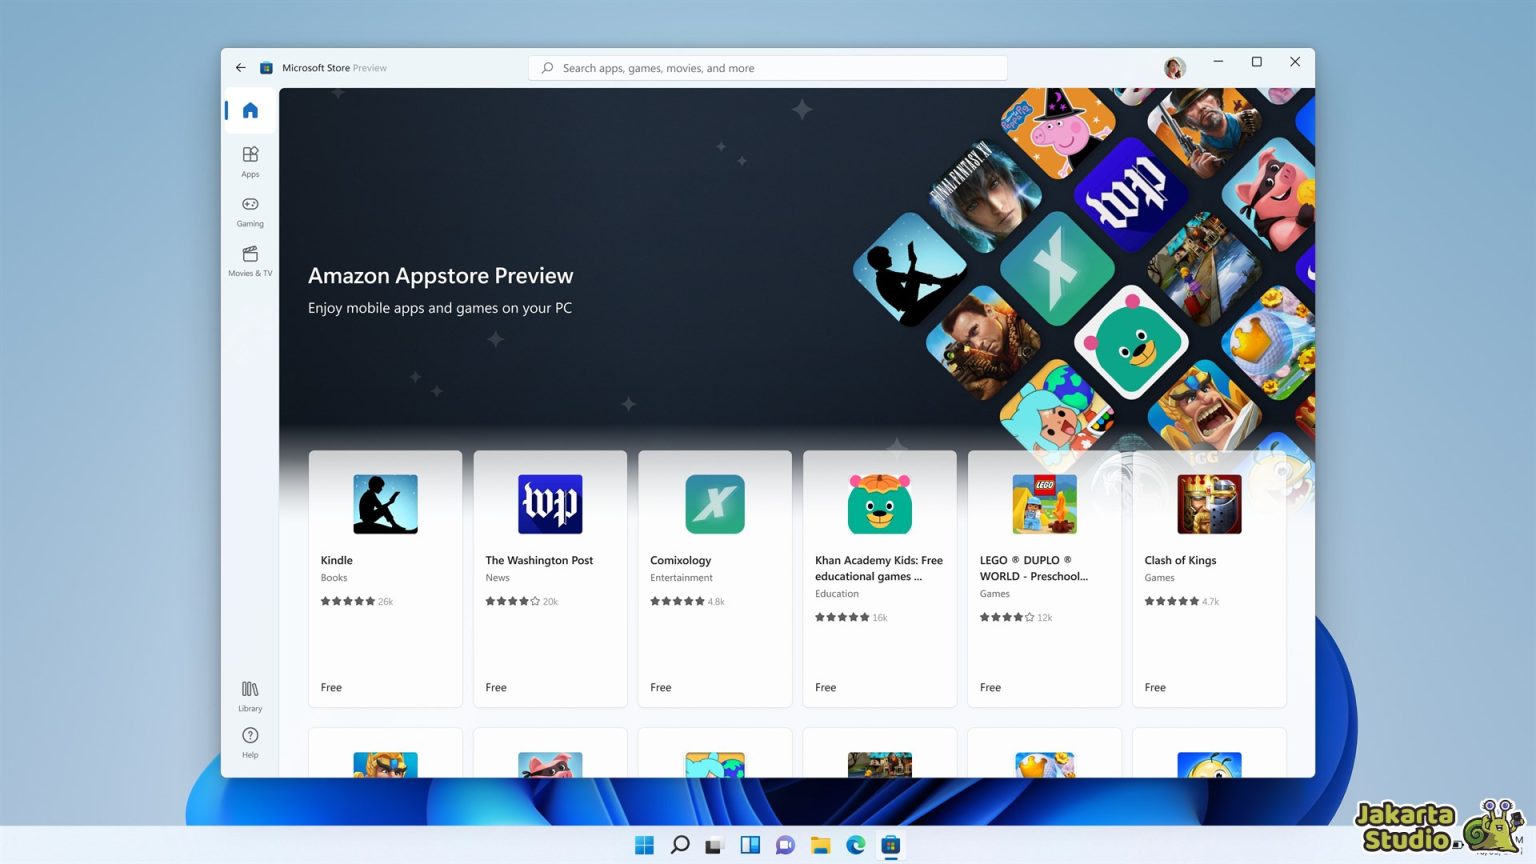The height and width of the screenshot is (864, 1536).
Task: Open LEGO DUPLO WORLD app card
Action: coord(1045,579)
